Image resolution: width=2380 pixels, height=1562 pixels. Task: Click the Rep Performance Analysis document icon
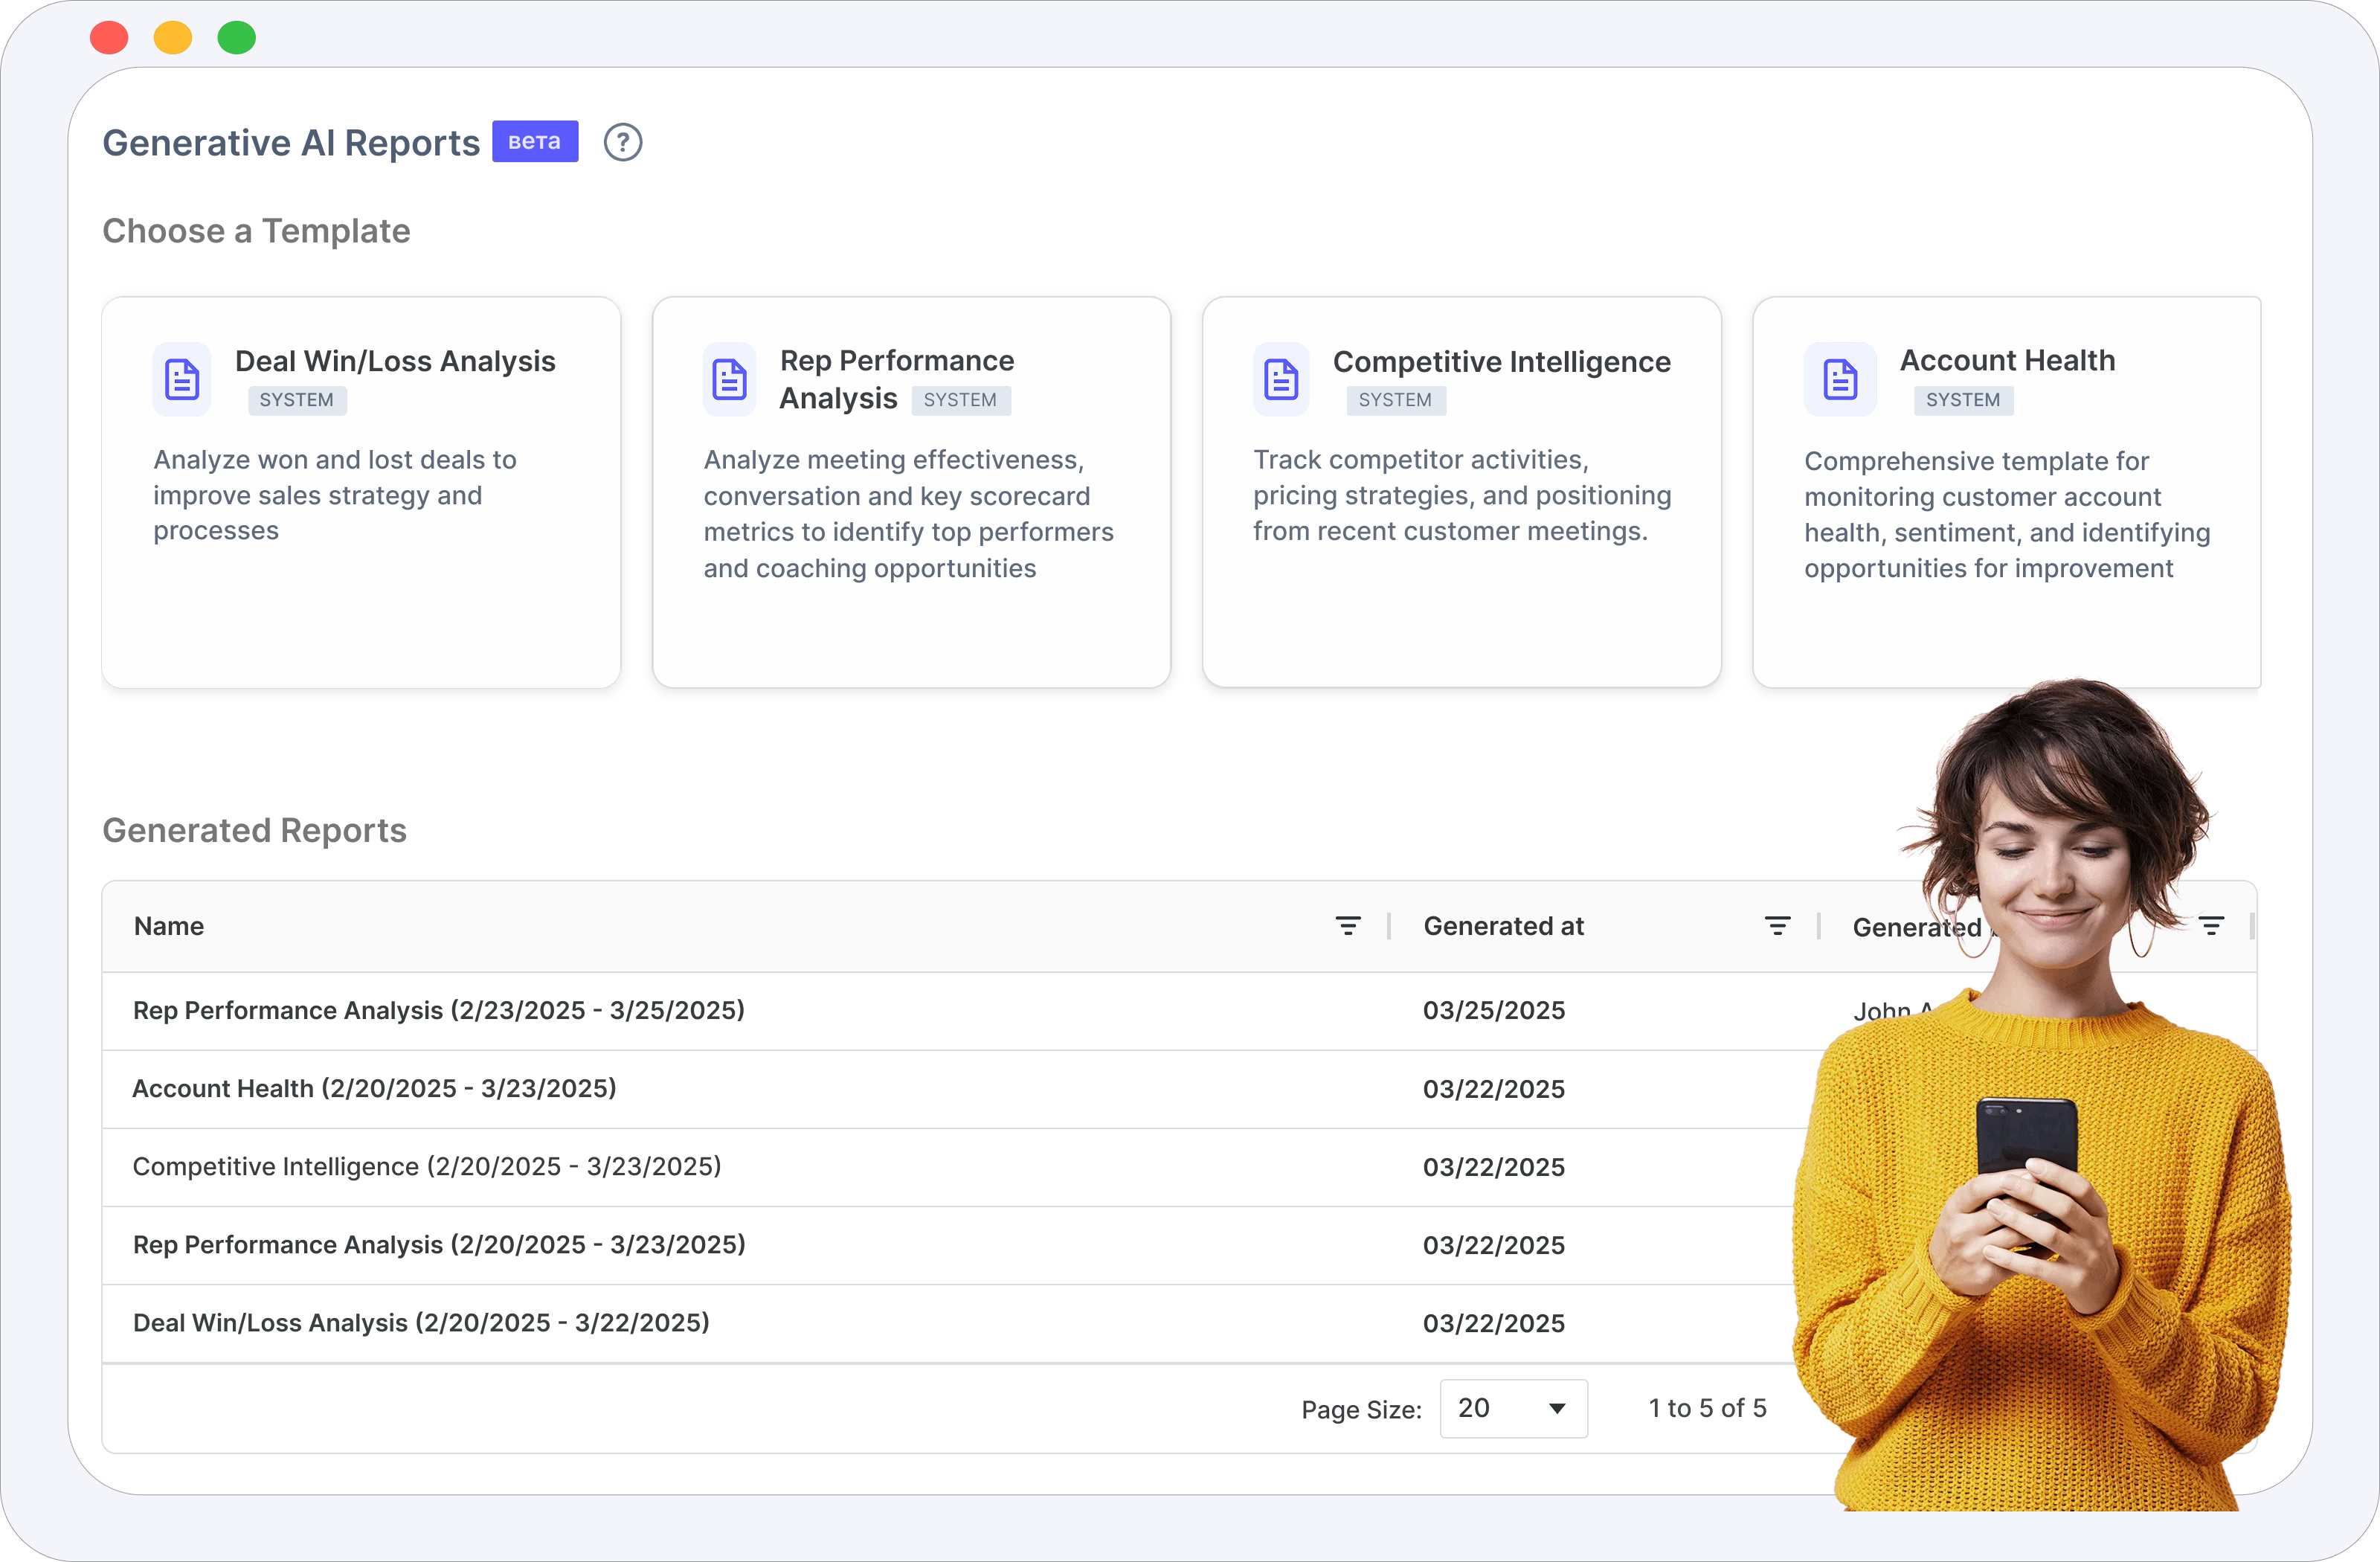729,380
